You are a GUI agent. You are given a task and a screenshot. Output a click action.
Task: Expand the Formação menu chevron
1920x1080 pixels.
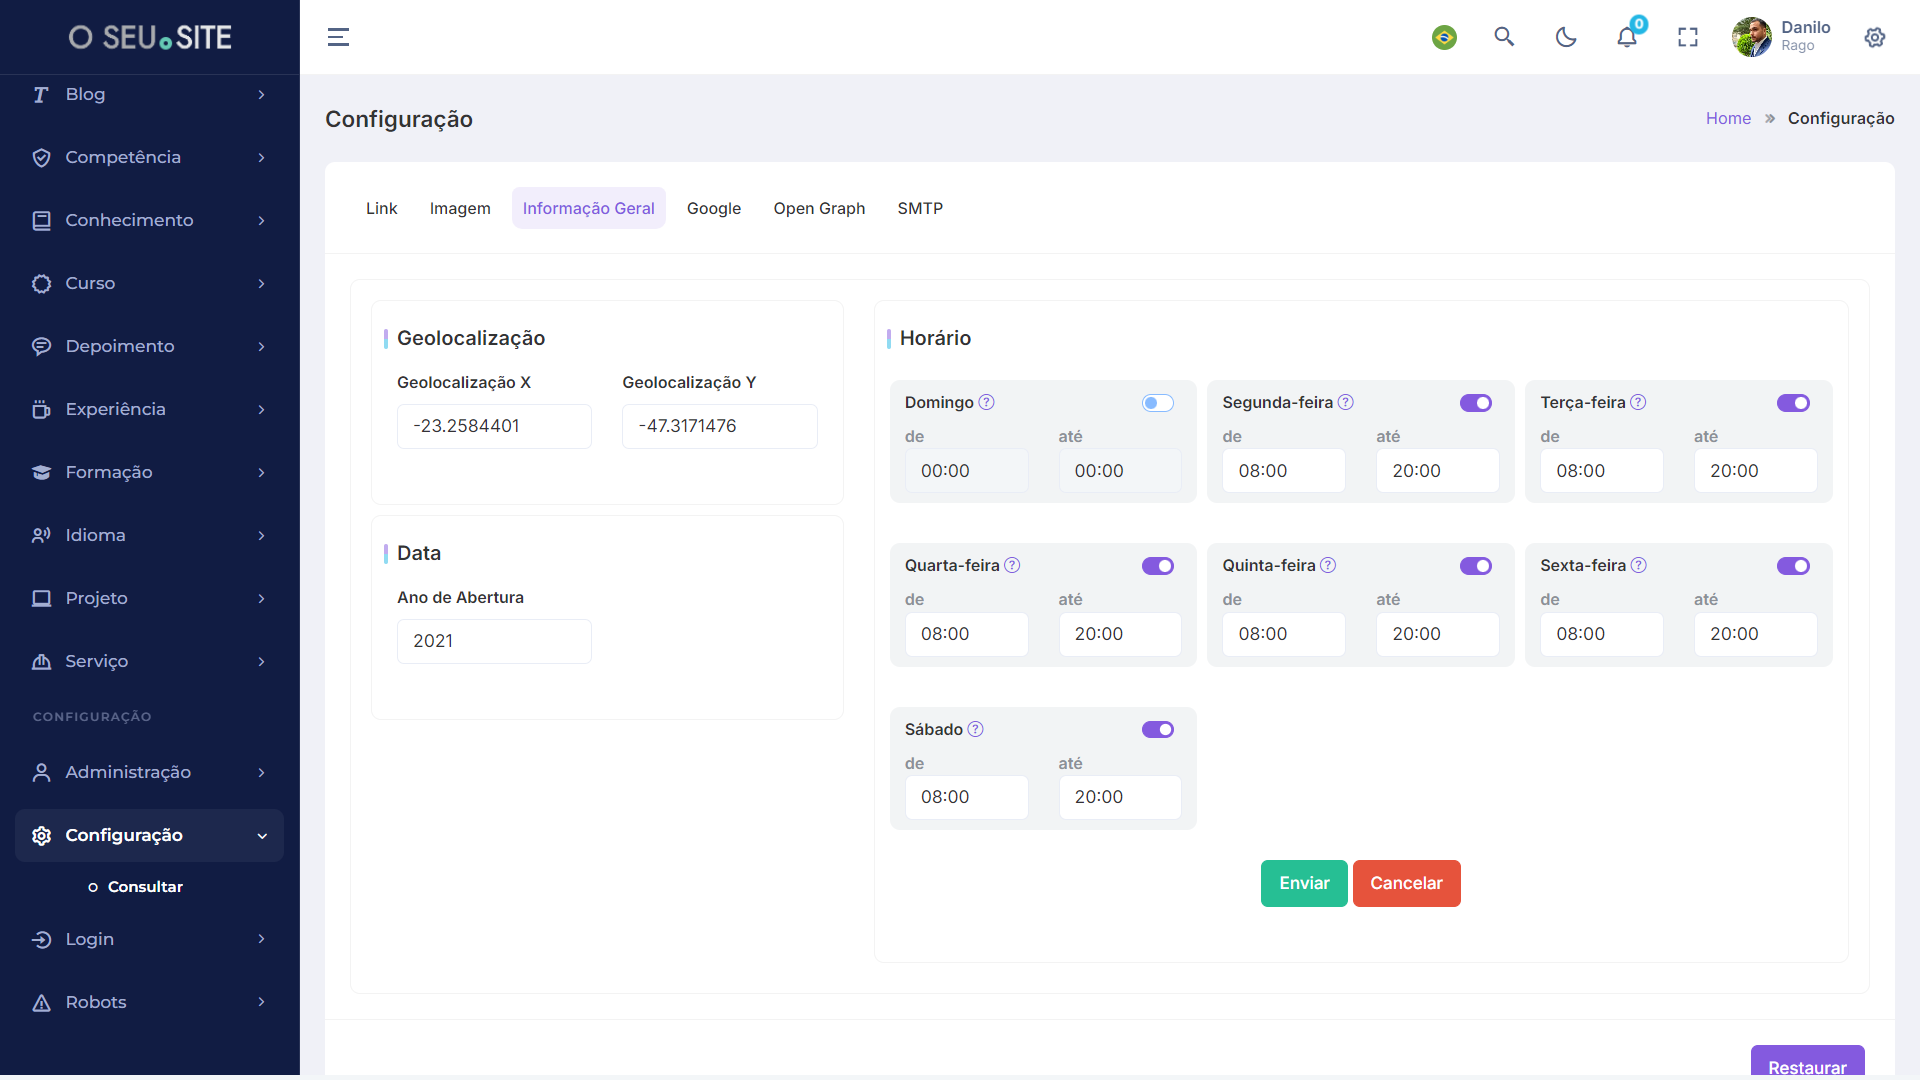click(x=261, y=472)
